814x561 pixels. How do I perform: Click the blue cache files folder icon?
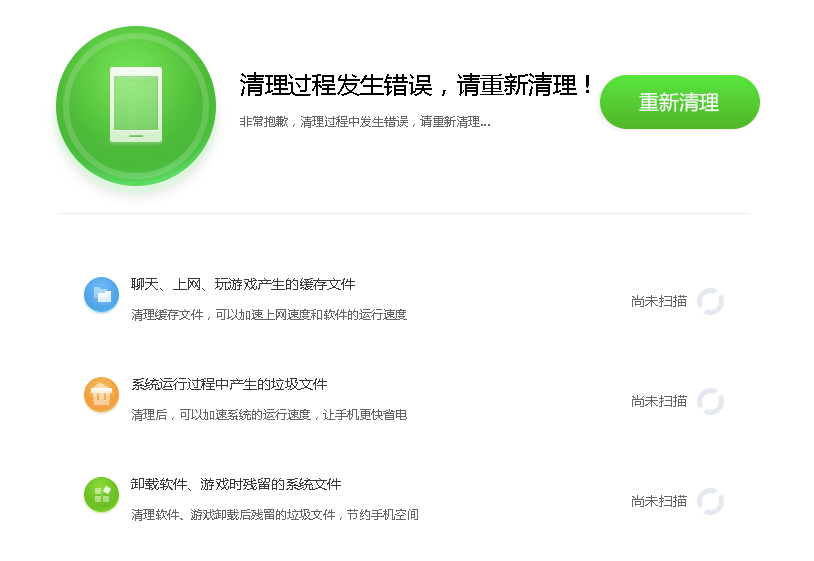101,294
